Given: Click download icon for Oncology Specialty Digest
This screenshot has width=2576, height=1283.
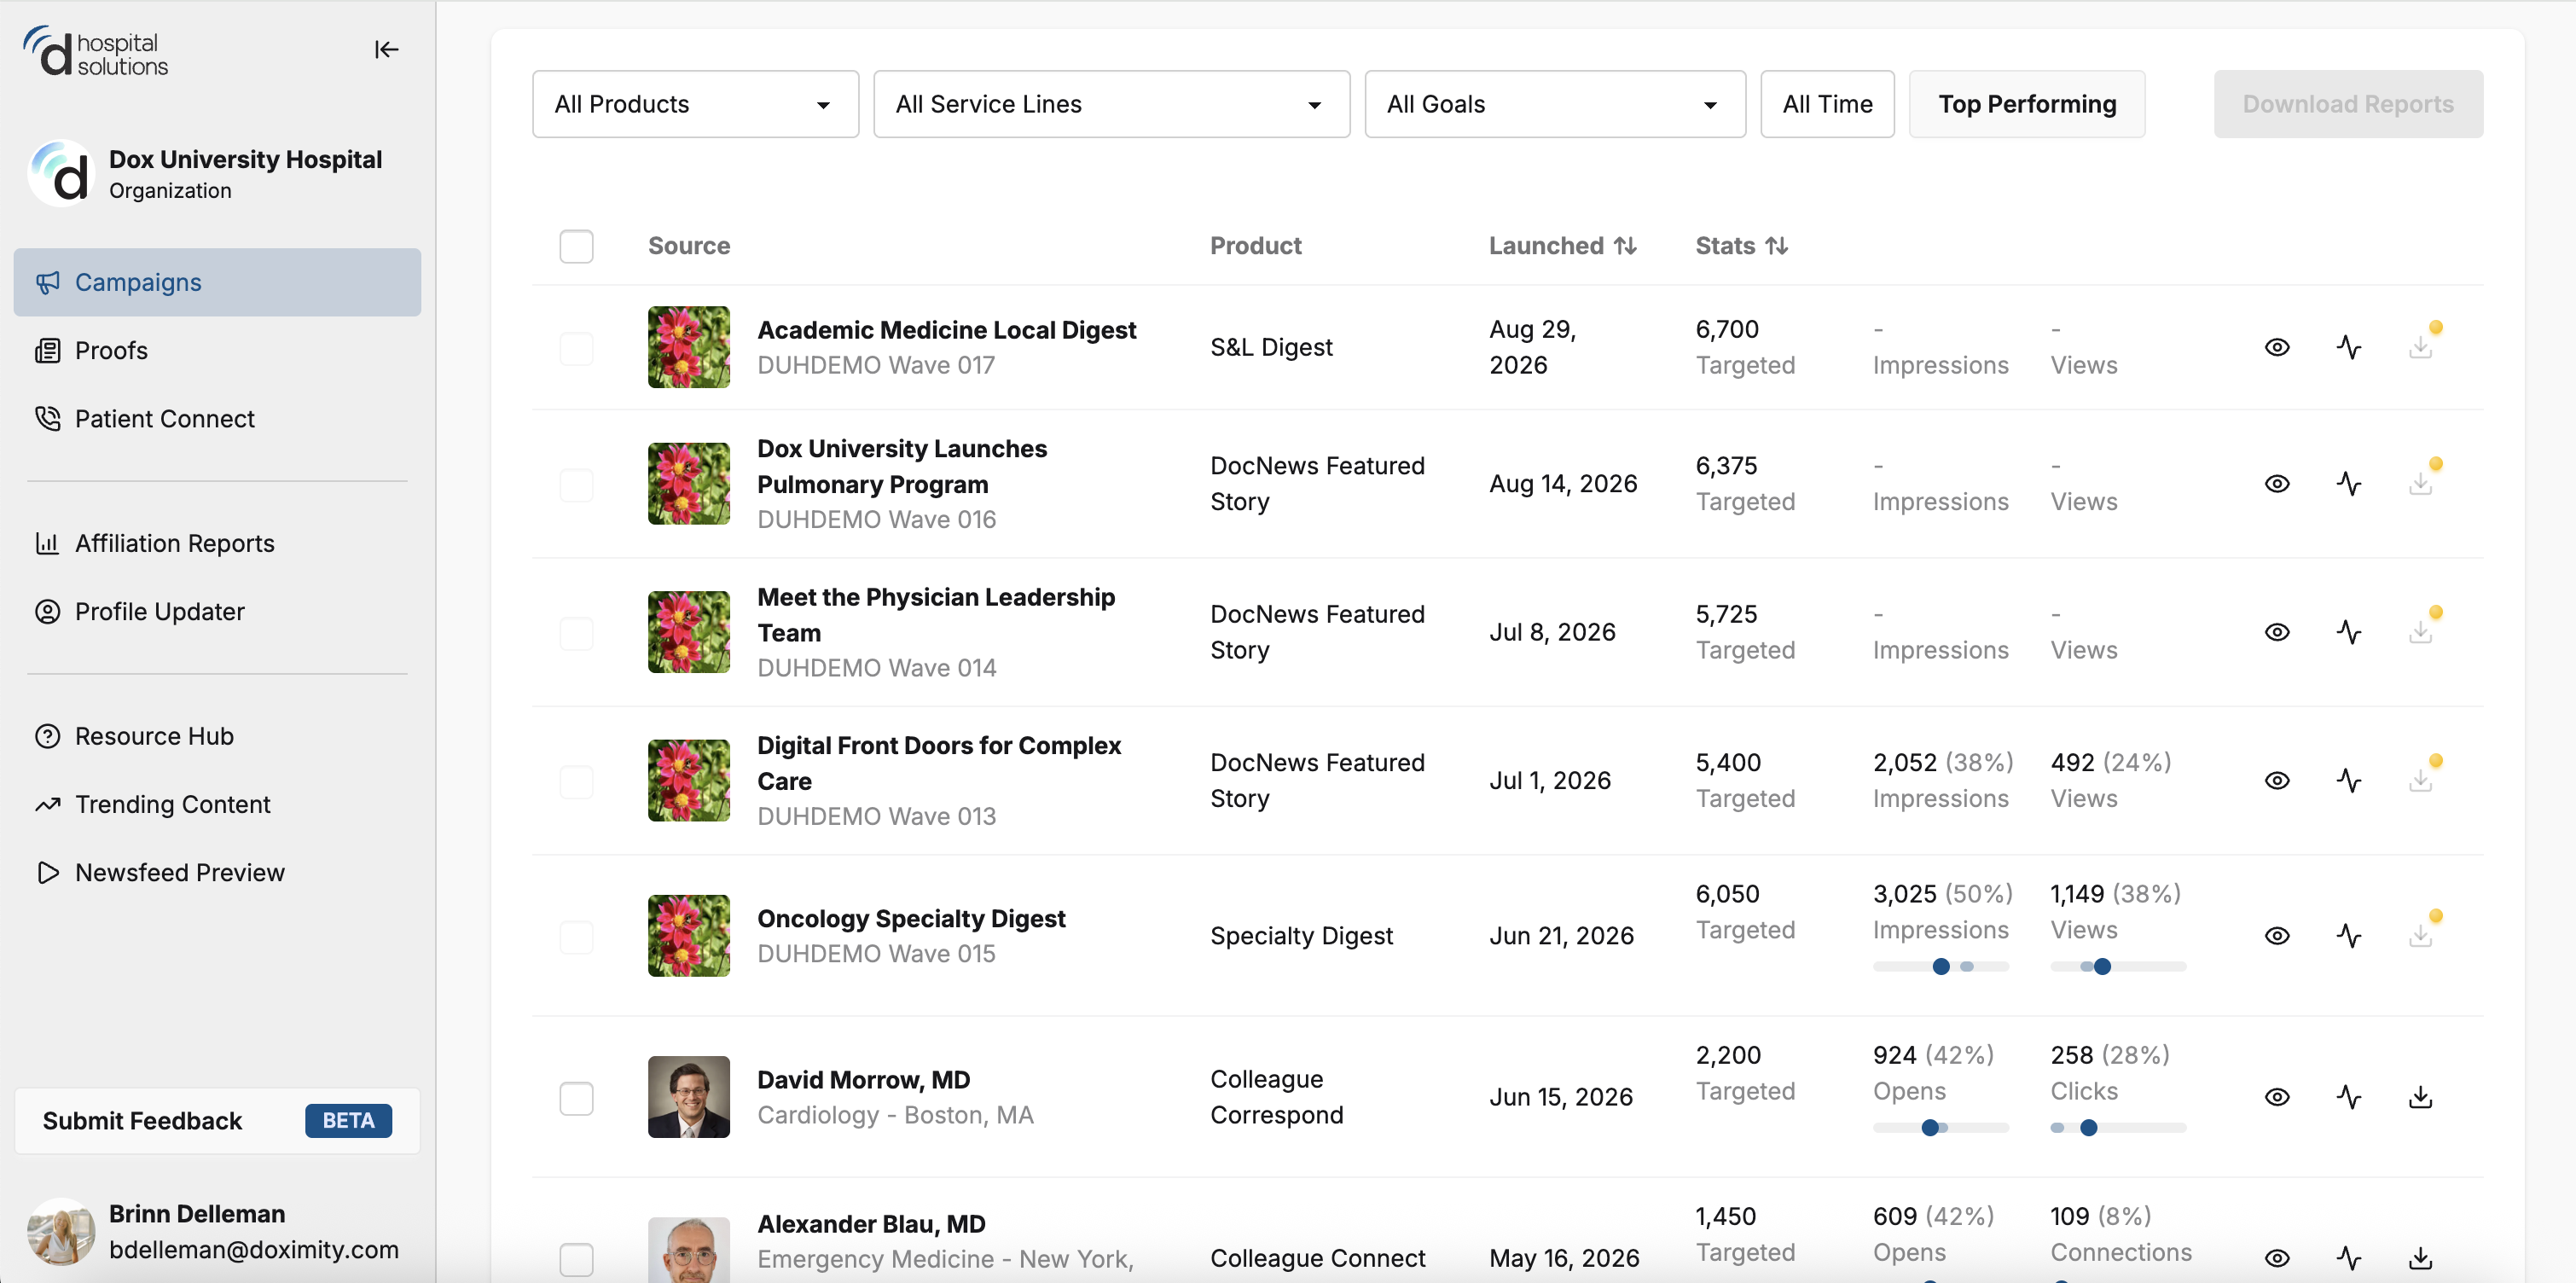Looking at the screenshot, I should point(2420,936).
